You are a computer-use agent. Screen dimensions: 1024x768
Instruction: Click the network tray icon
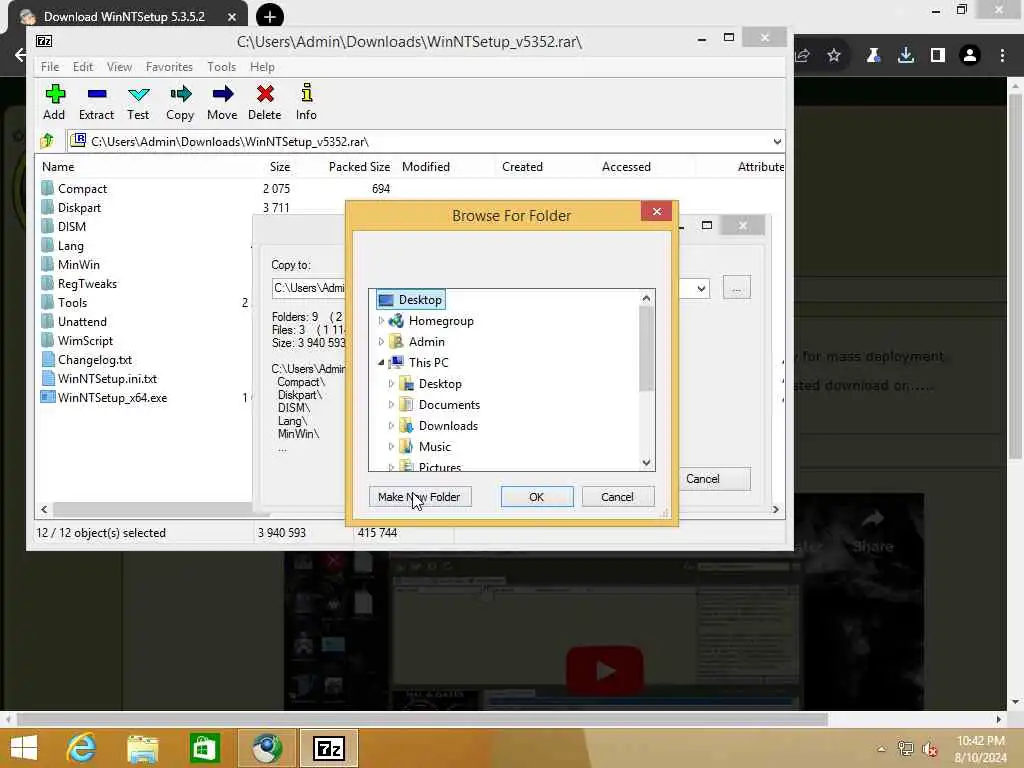(905, 748)
